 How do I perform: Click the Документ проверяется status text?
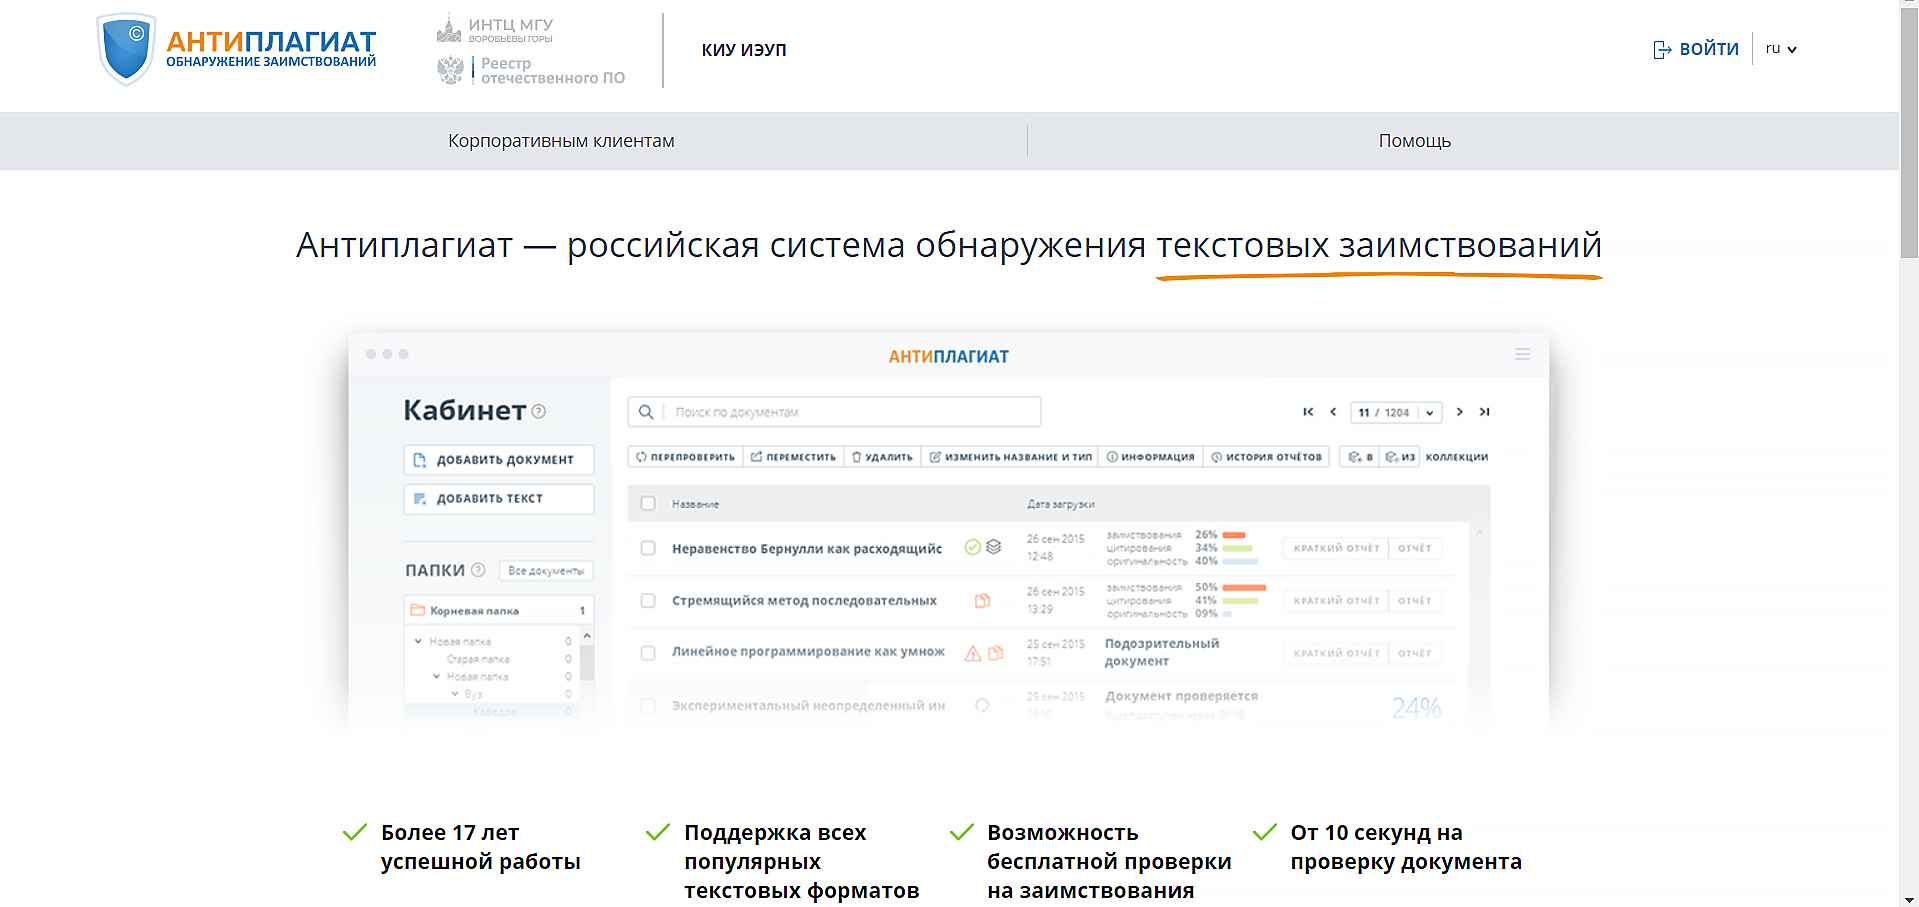coord(1181,696)
